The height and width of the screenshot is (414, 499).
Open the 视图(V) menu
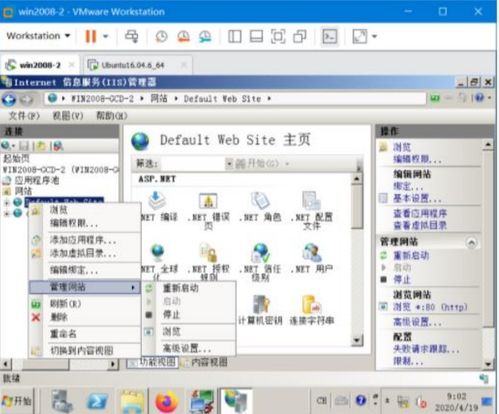[x=68, y=116]
